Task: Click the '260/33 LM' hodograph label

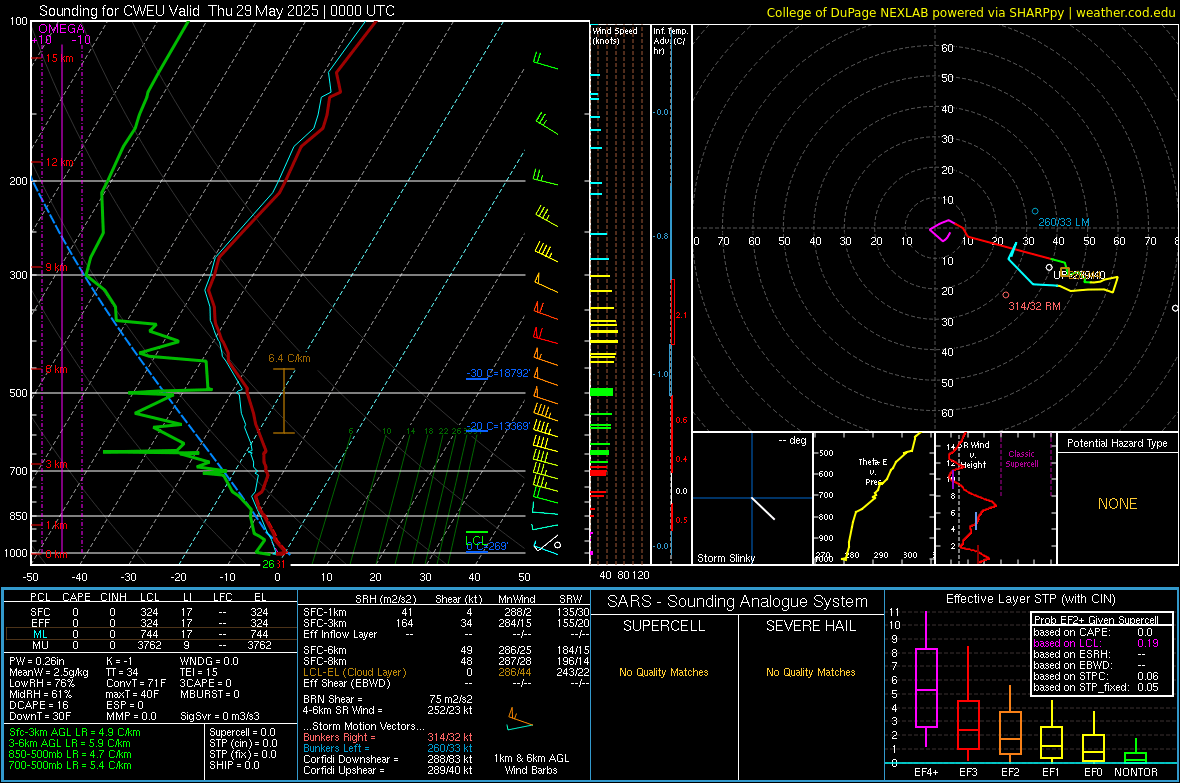Action: 1063,222
